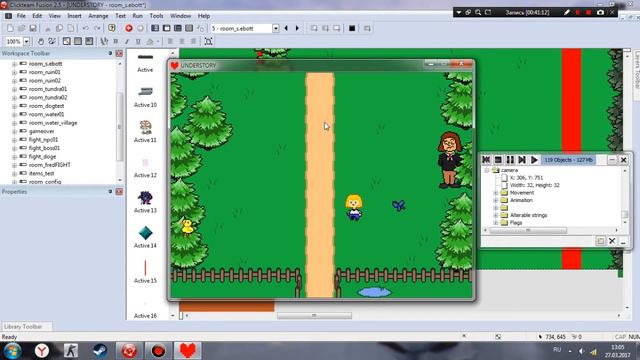Expand the room_ruin01 tree node
The image size is (640, 360).
14,72
